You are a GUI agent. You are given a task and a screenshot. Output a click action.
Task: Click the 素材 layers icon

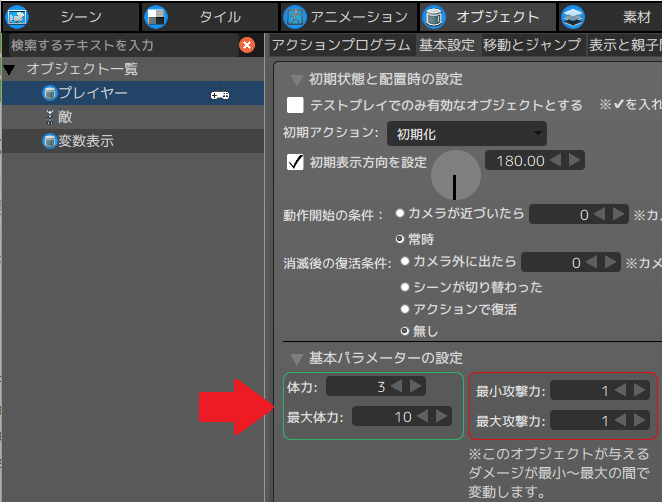[573, 17]
